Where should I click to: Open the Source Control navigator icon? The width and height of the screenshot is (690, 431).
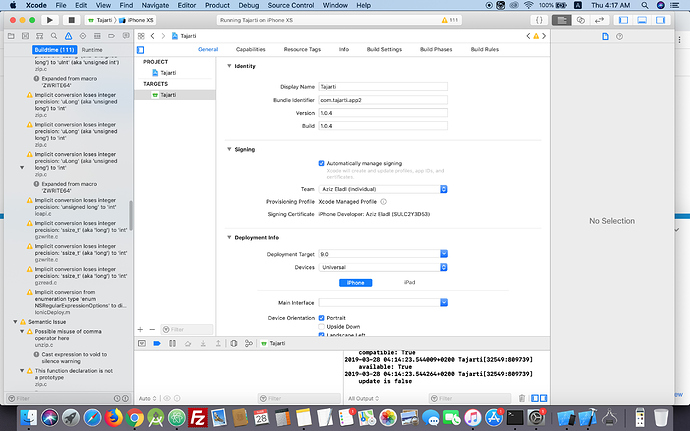pos(26,36)
